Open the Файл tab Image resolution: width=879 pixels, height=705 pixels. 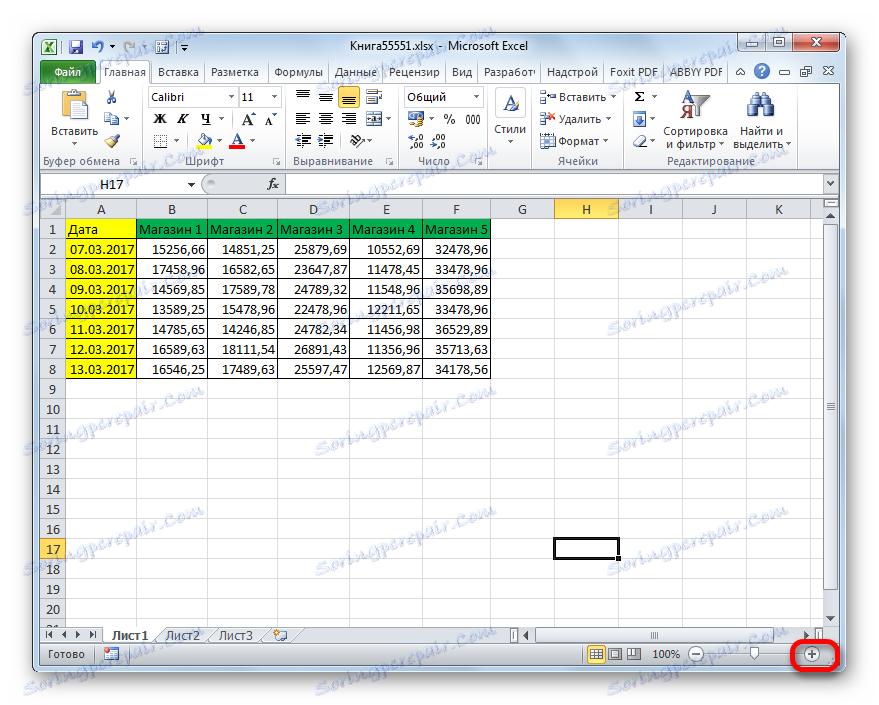(x=68, y=72)
